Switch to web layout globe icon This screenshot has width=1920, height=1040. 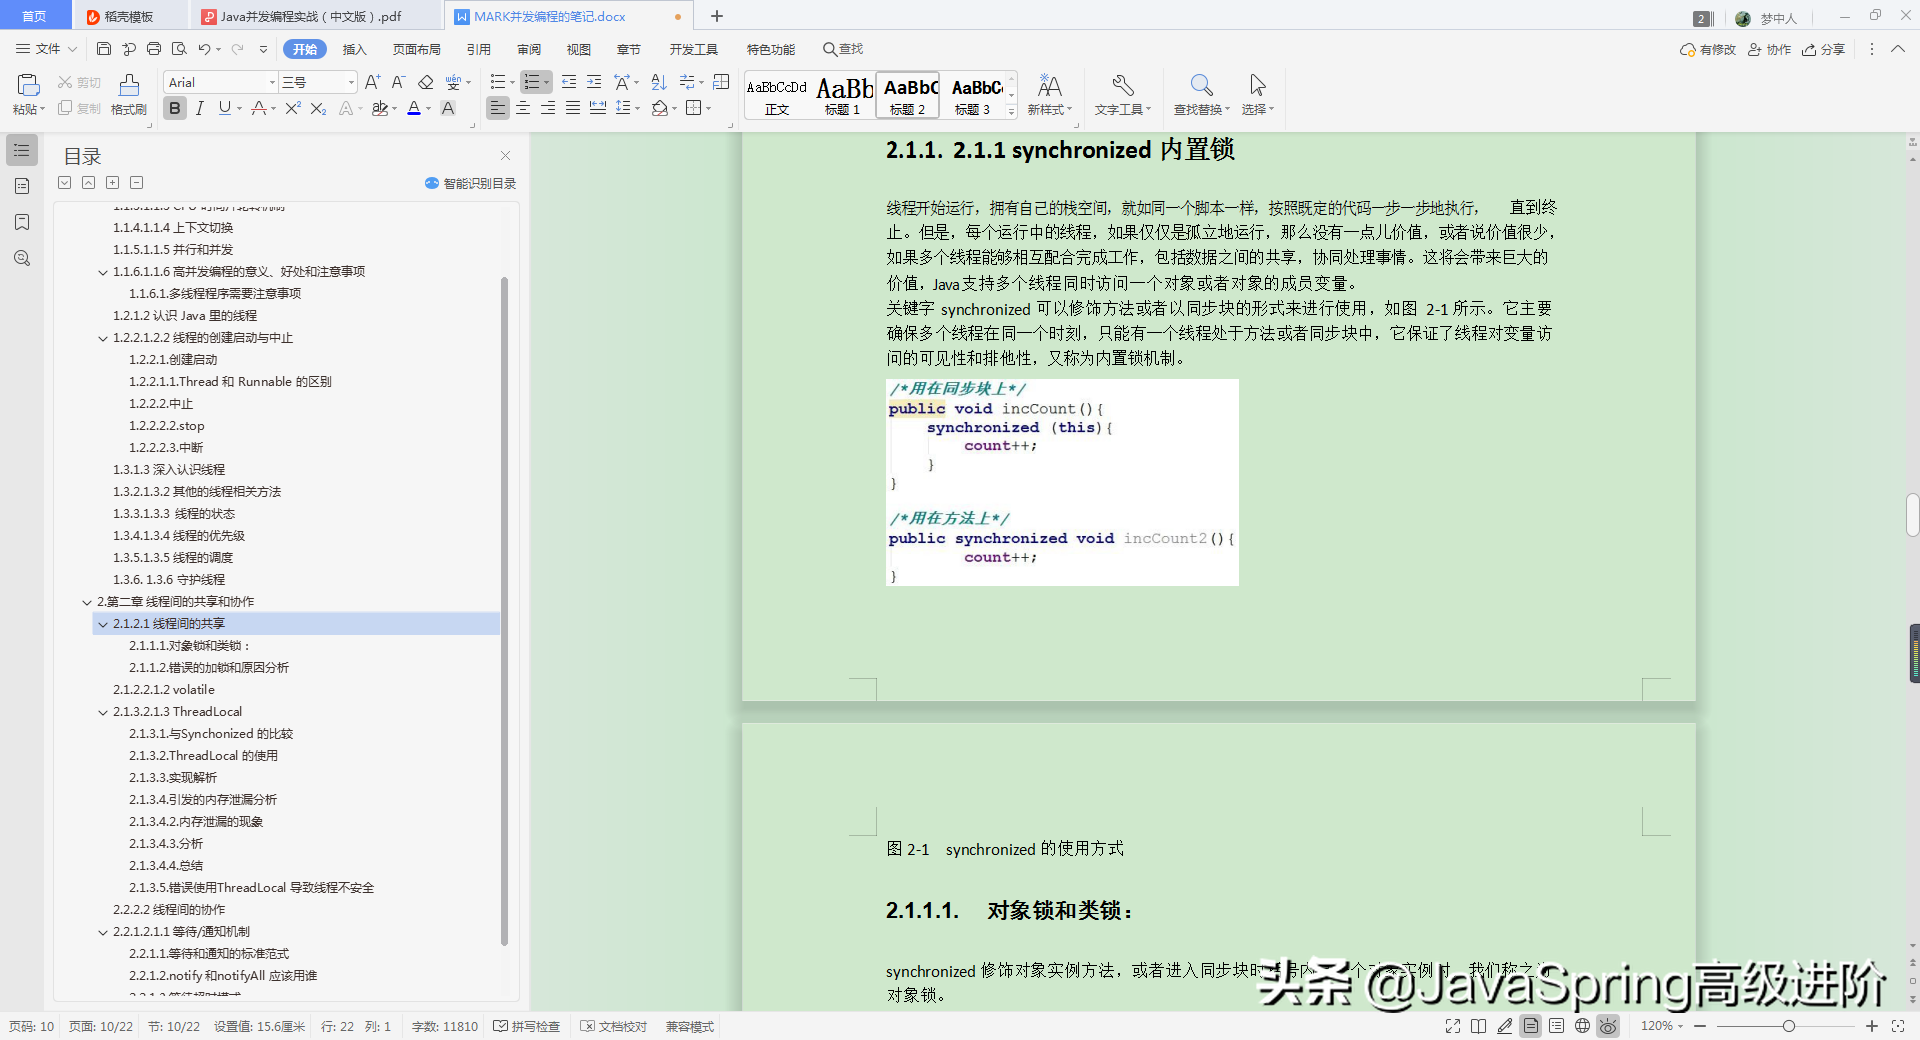(1582, 1026)
